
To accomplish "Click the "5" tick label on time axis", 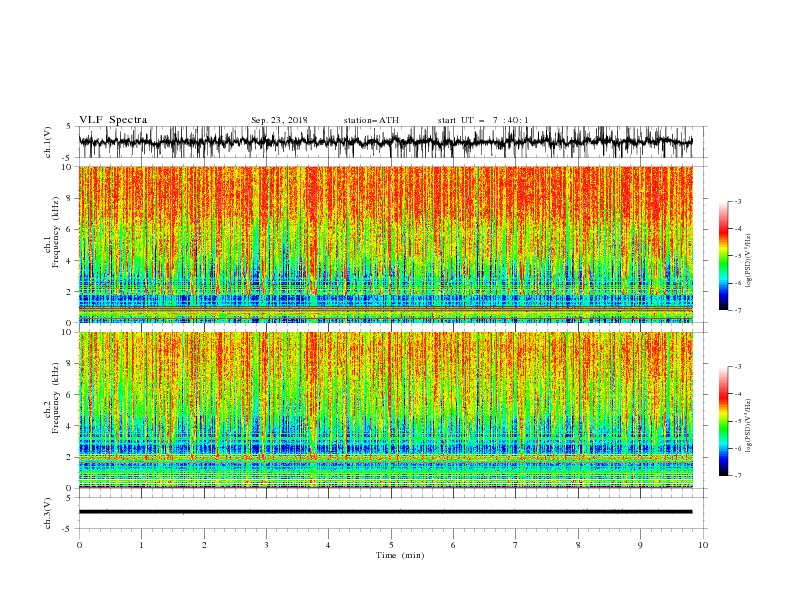I will click(x=391, y=545).
